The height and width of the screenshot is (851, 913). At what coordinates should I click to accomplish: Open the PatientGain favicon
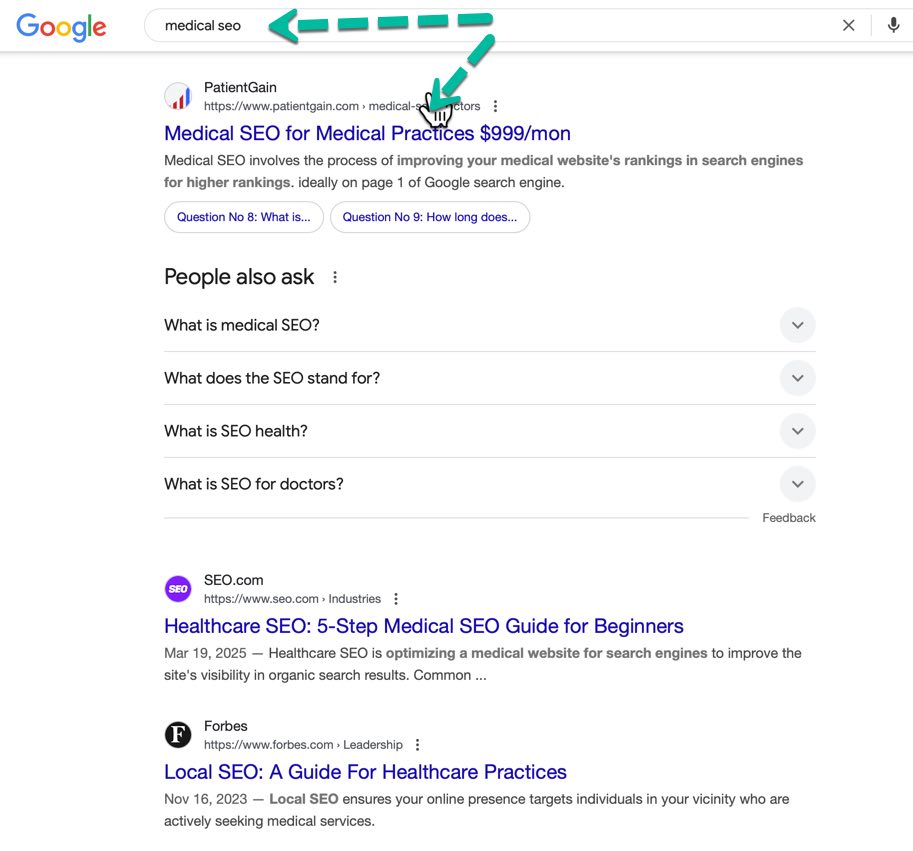click(x=178, y=96)
